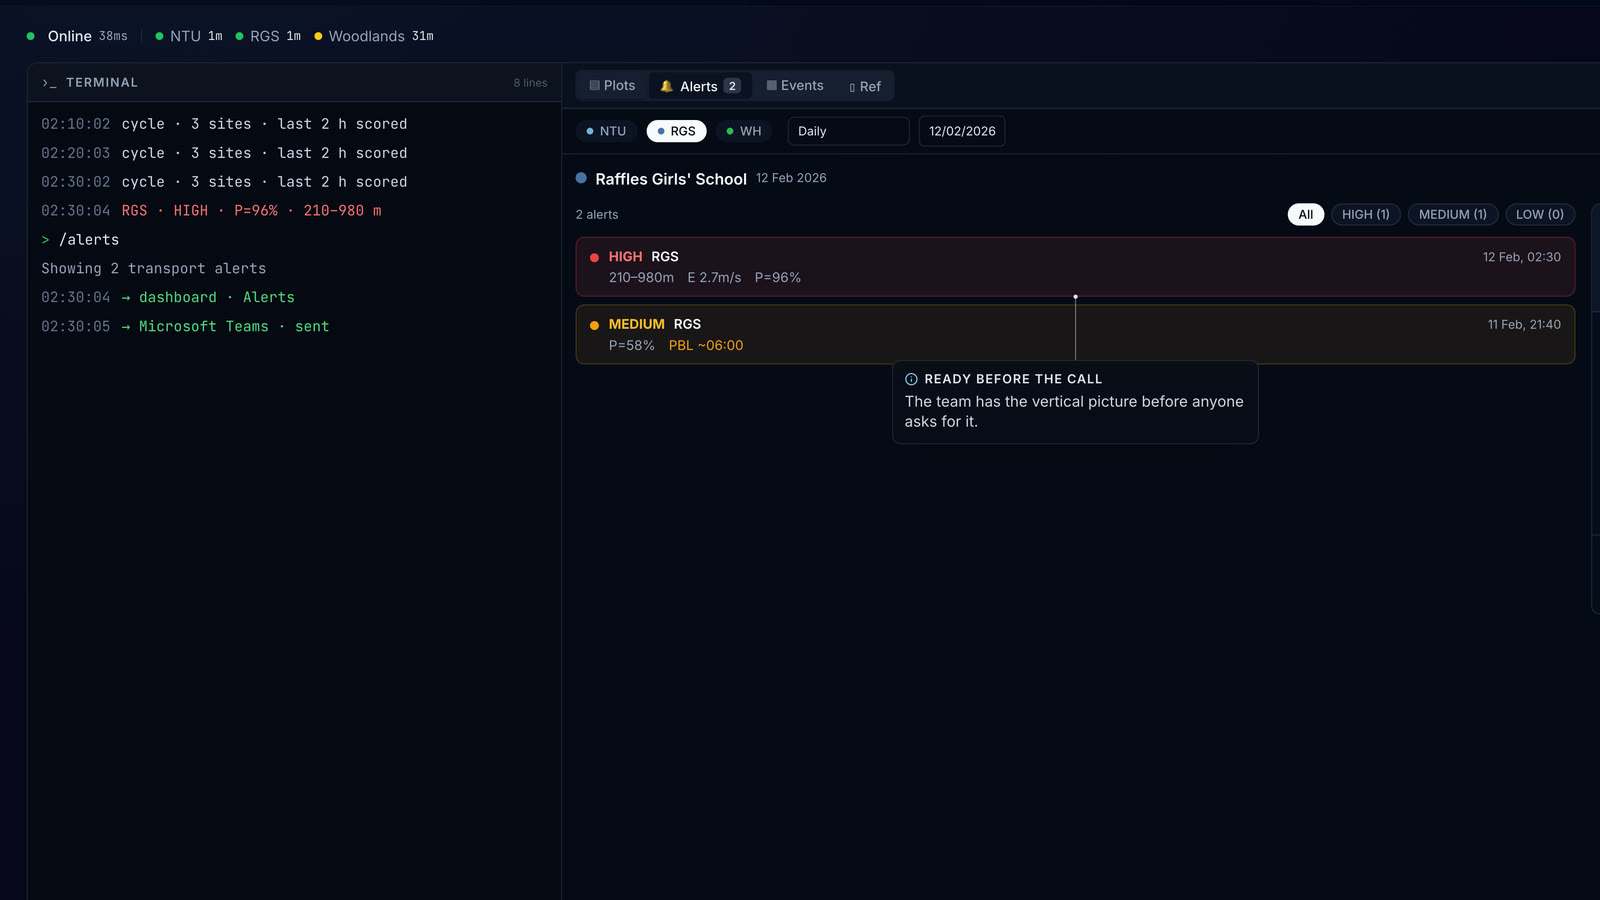Click the green Online status indicator
1600x900 pixels.
coord(31,36)
